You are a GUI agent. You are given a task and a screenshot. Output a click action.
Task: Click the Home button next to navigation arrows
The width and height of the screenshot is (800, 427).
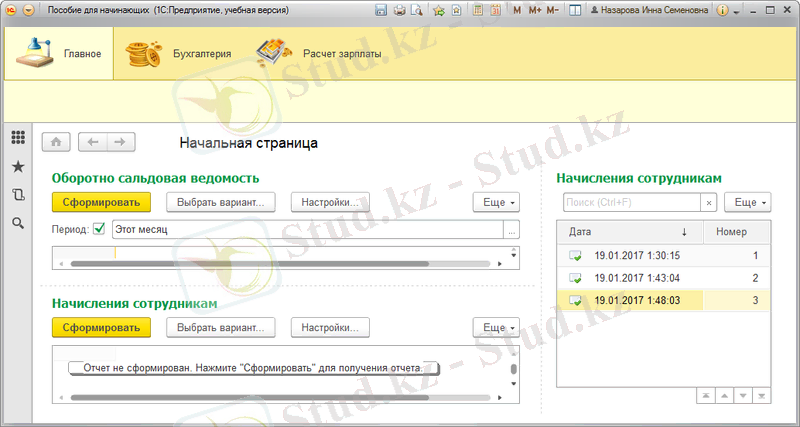(x=55, y=142)
